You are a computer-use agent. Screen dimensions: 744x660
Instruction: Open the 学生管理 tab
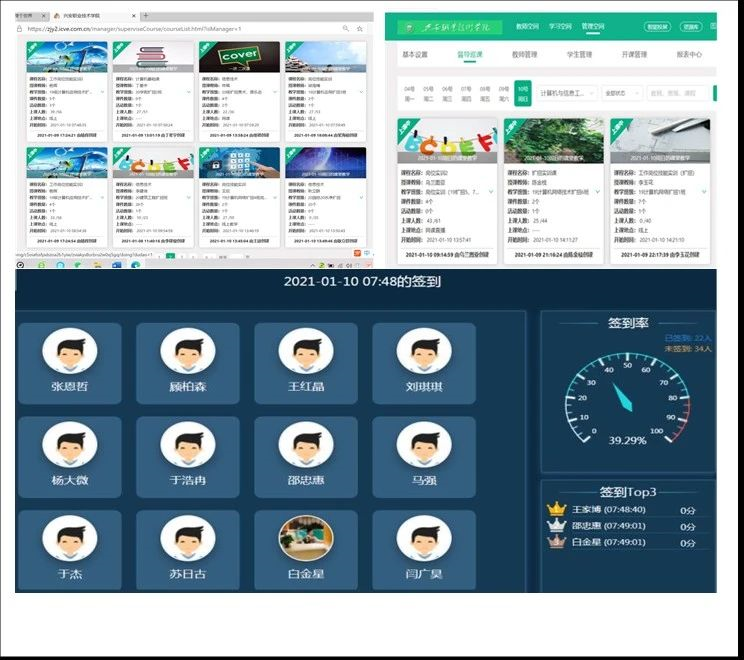(579, 55)
